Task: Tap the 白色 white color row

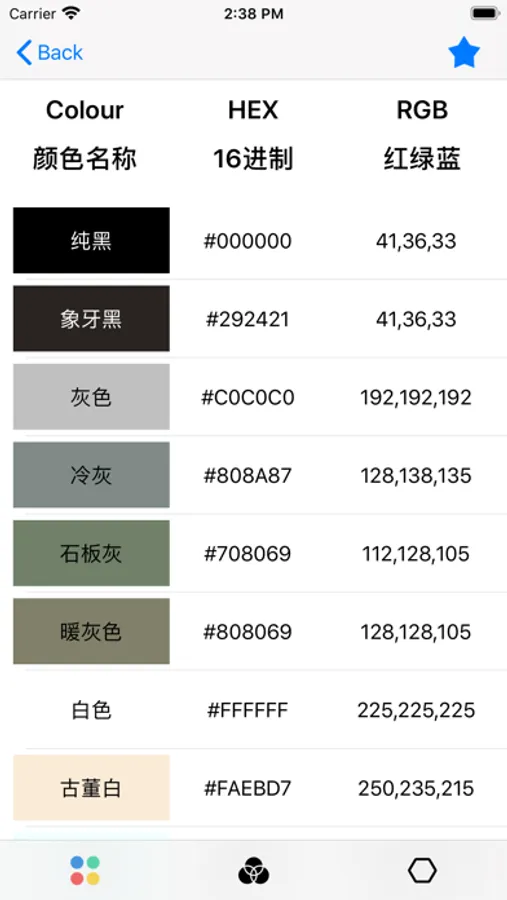Action: tap(253, 710)
